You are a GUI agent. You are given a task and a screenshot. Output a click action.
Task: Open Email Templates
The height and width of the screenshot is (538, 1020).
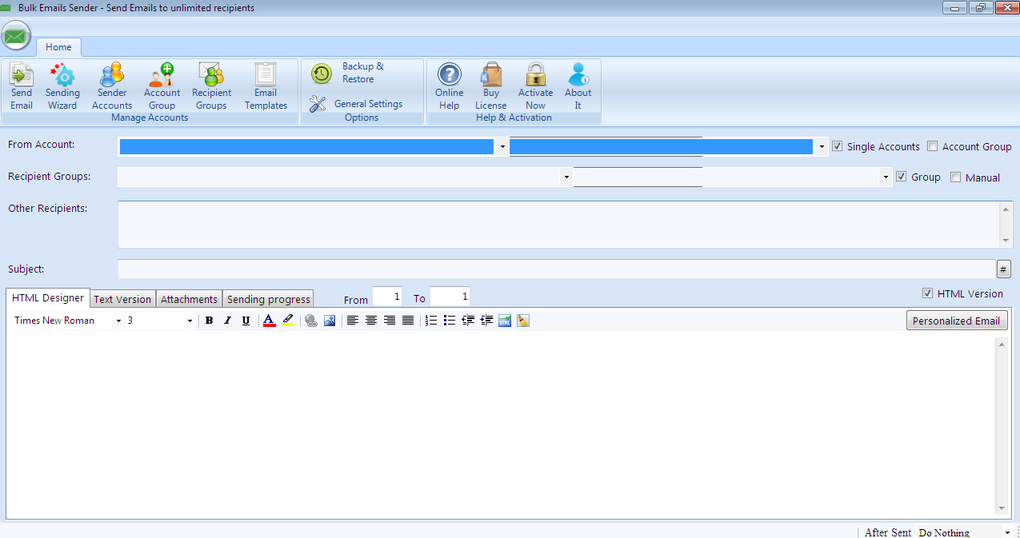point(265,86)
